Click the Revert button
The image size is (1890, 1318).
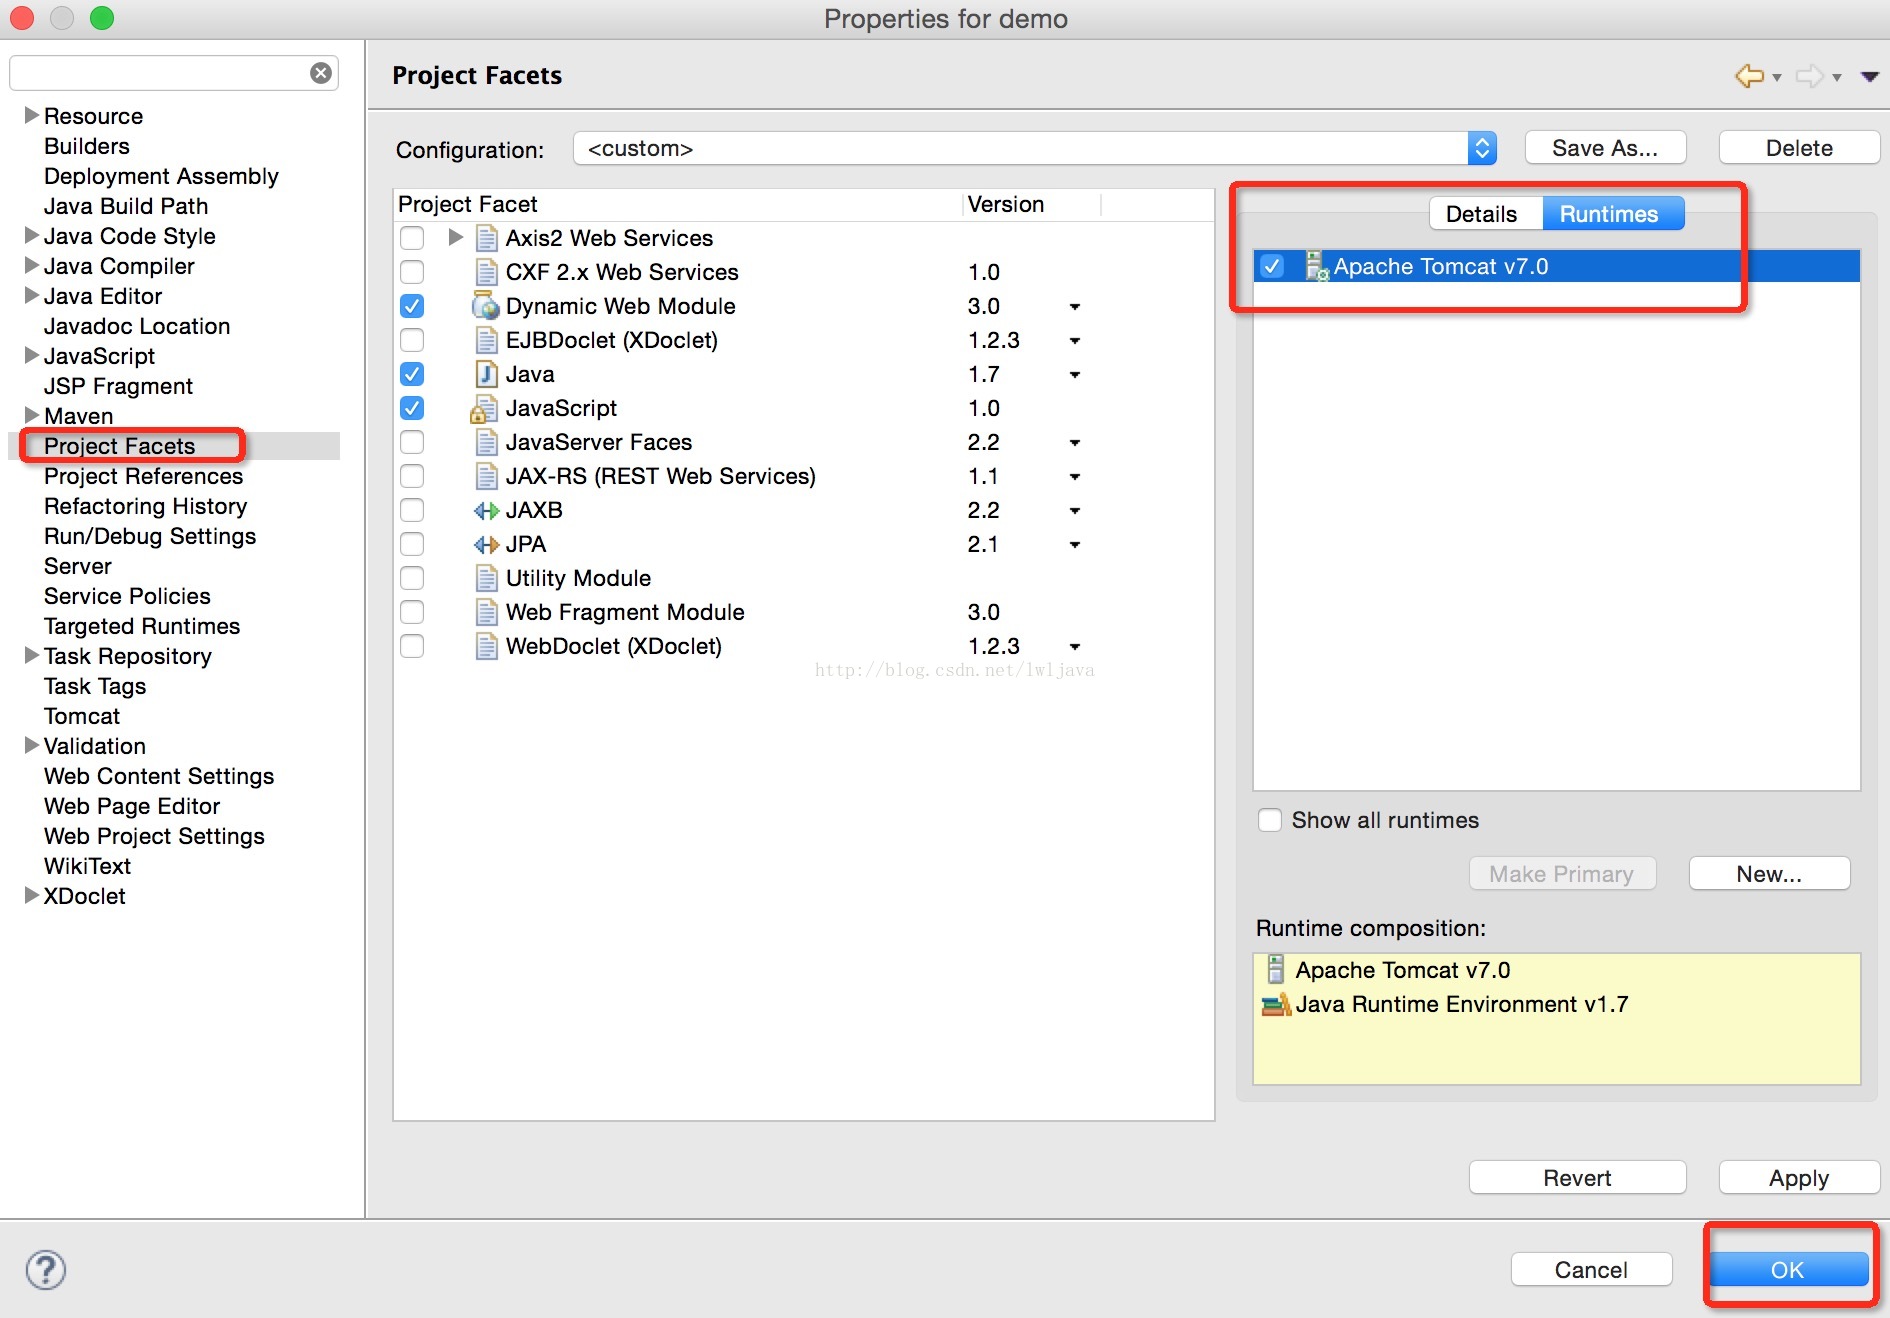tap(1577, 1178)
